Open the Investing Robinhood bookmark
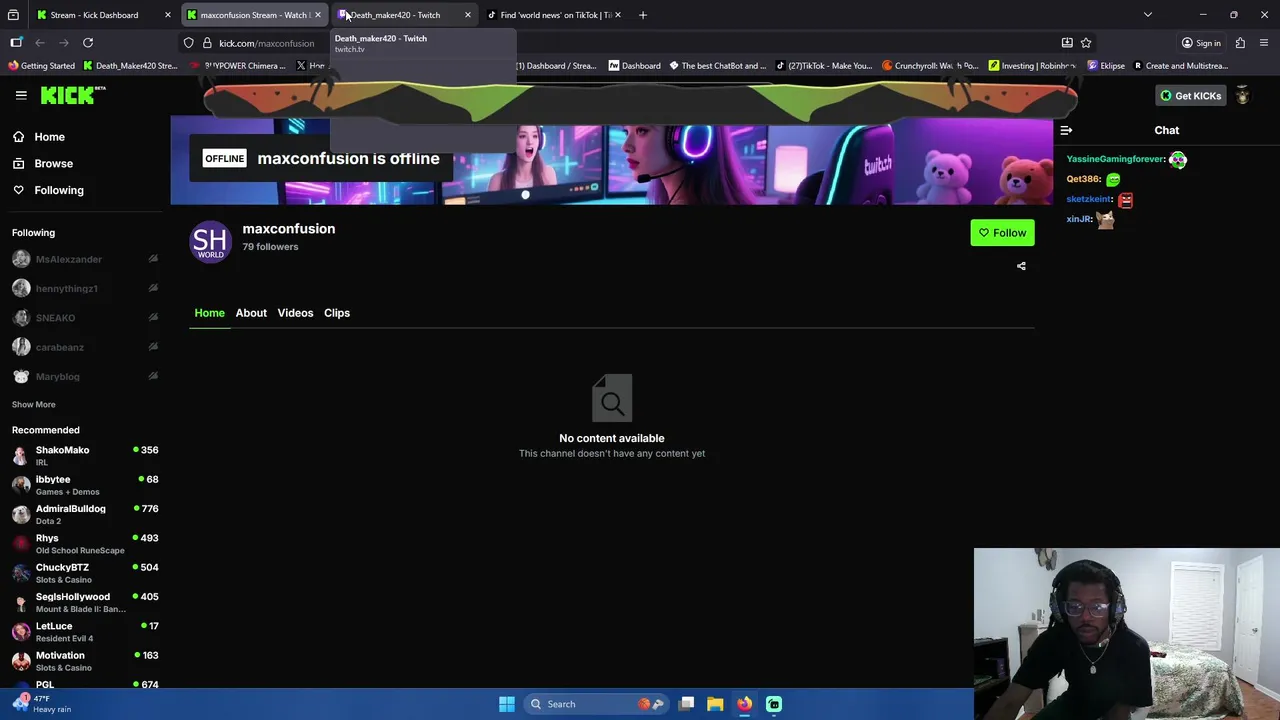Image resolution: width=1280 pixels, height=720 pixels. click(x=1032, y=66)
